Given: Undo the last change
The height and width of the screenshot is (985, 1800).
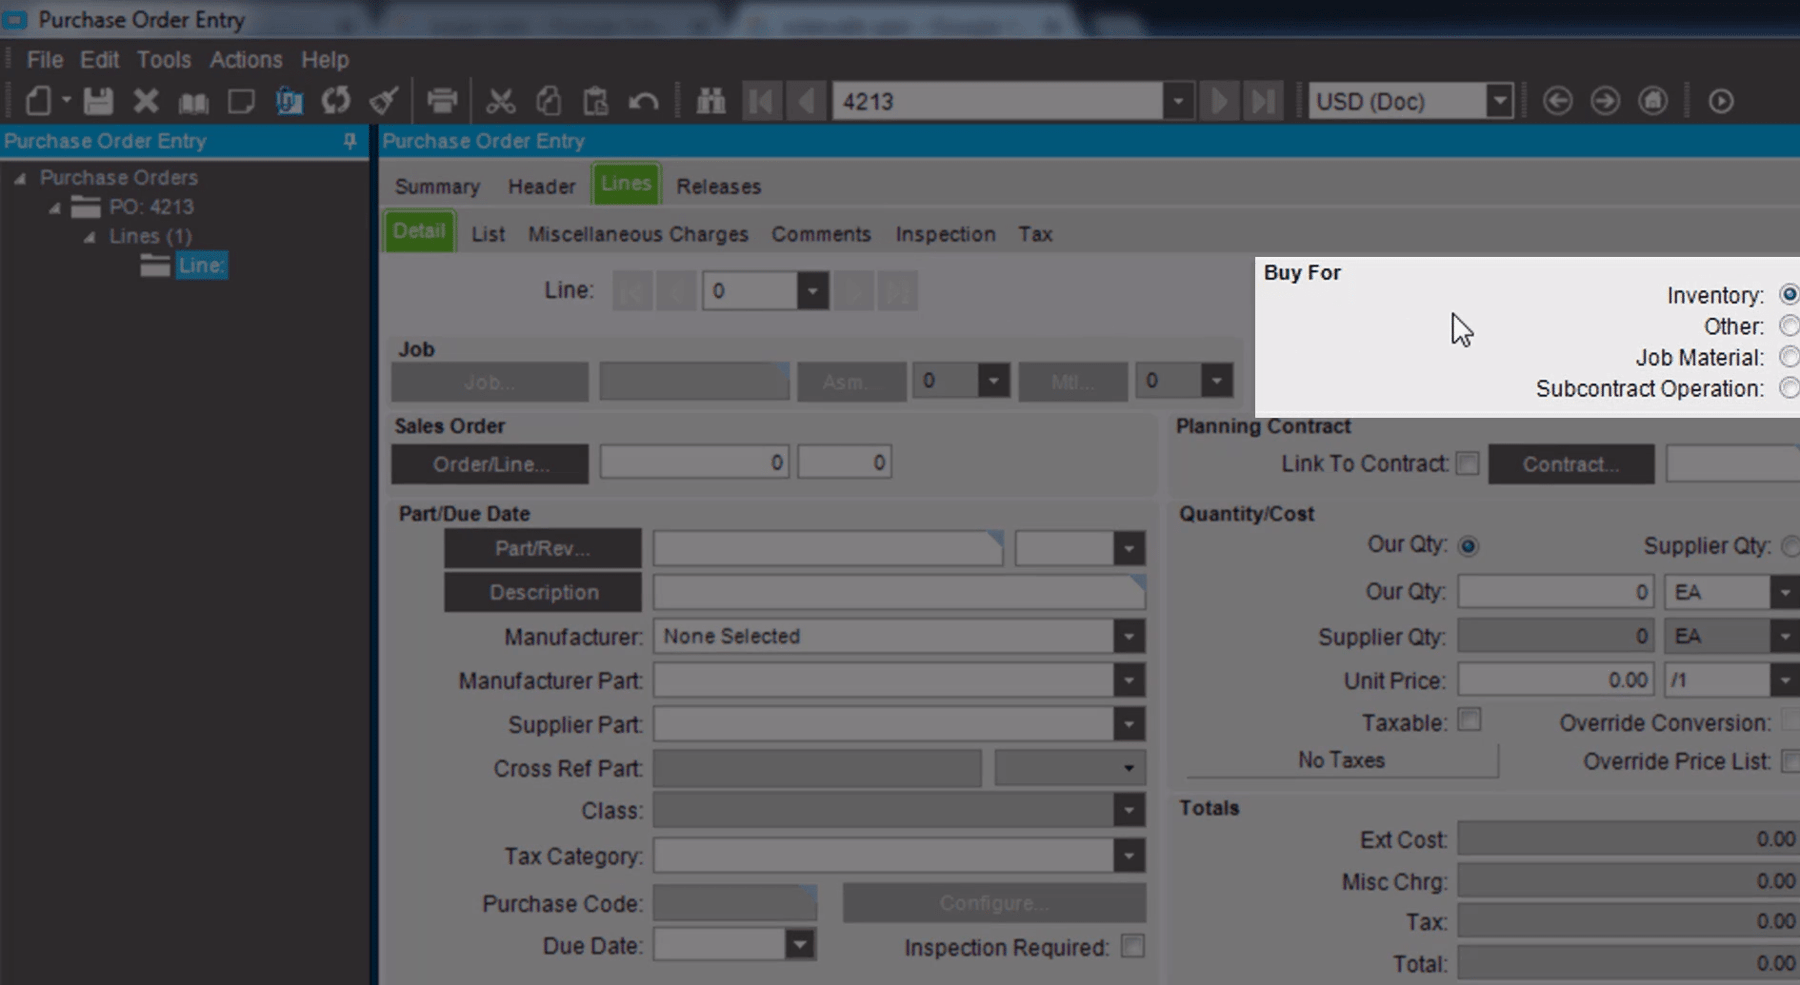Looking at the screenshot, I should click(645, 100).
